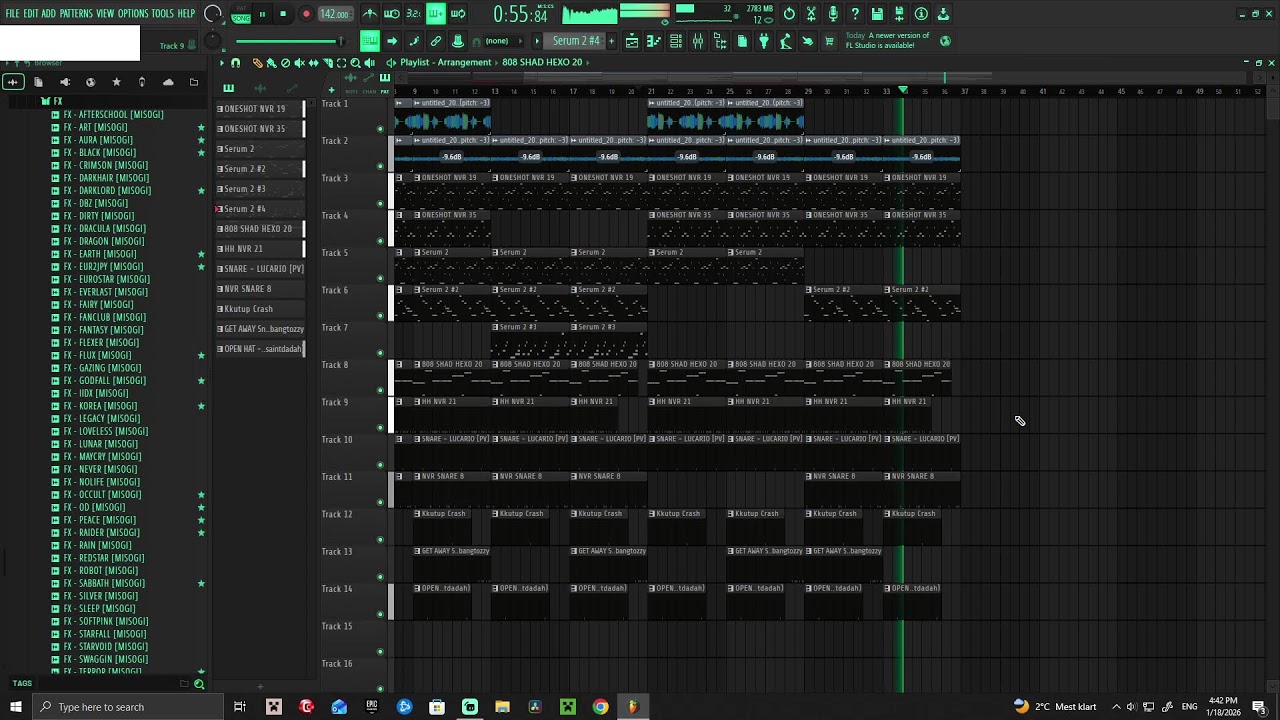Stop playback with the stop button
The height and width of the screenshot is (720, 1280).
(283, 14)
